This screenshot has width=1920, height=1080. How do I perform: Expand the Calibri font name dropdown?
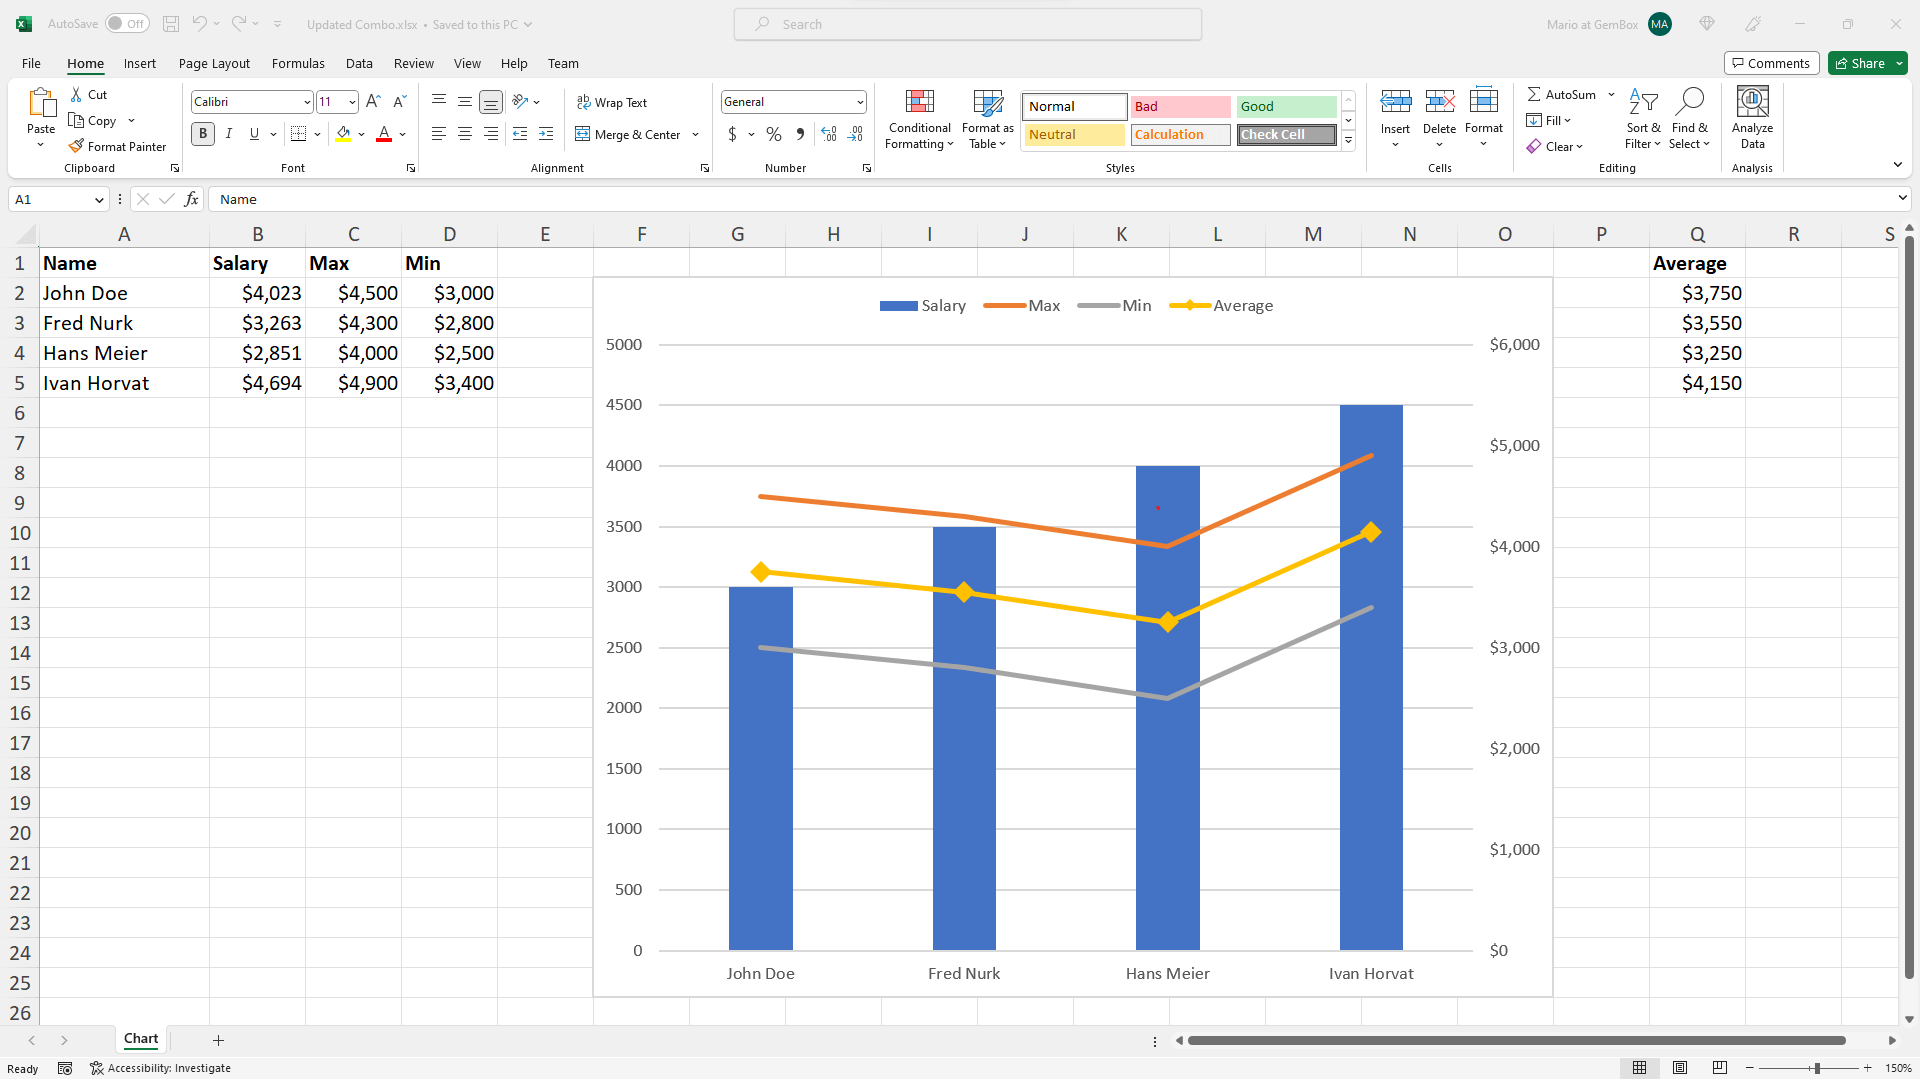(307, 102)
